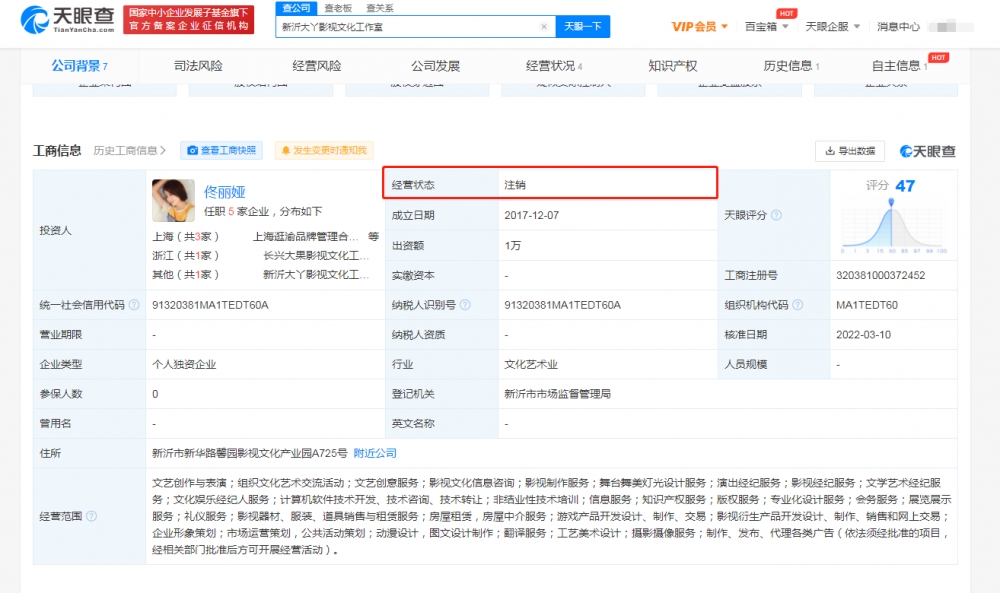Click the 91320381MA1TEDT60A value beside 统一社会信用代码

pos(210,305)
